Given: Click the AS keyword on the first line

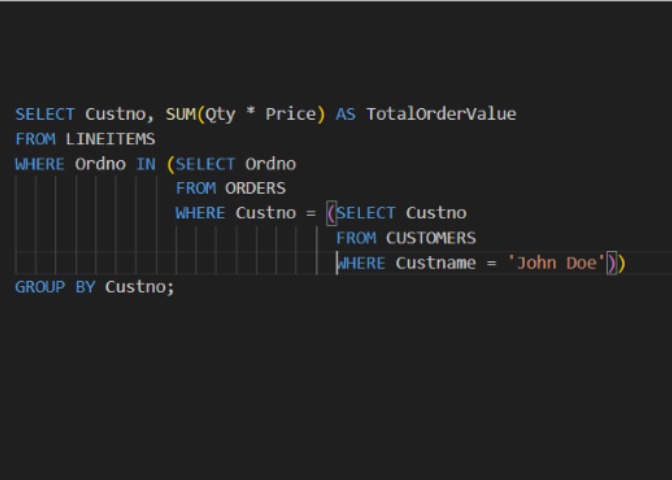Looking at the screenshot, I should (x=345, y=114).
